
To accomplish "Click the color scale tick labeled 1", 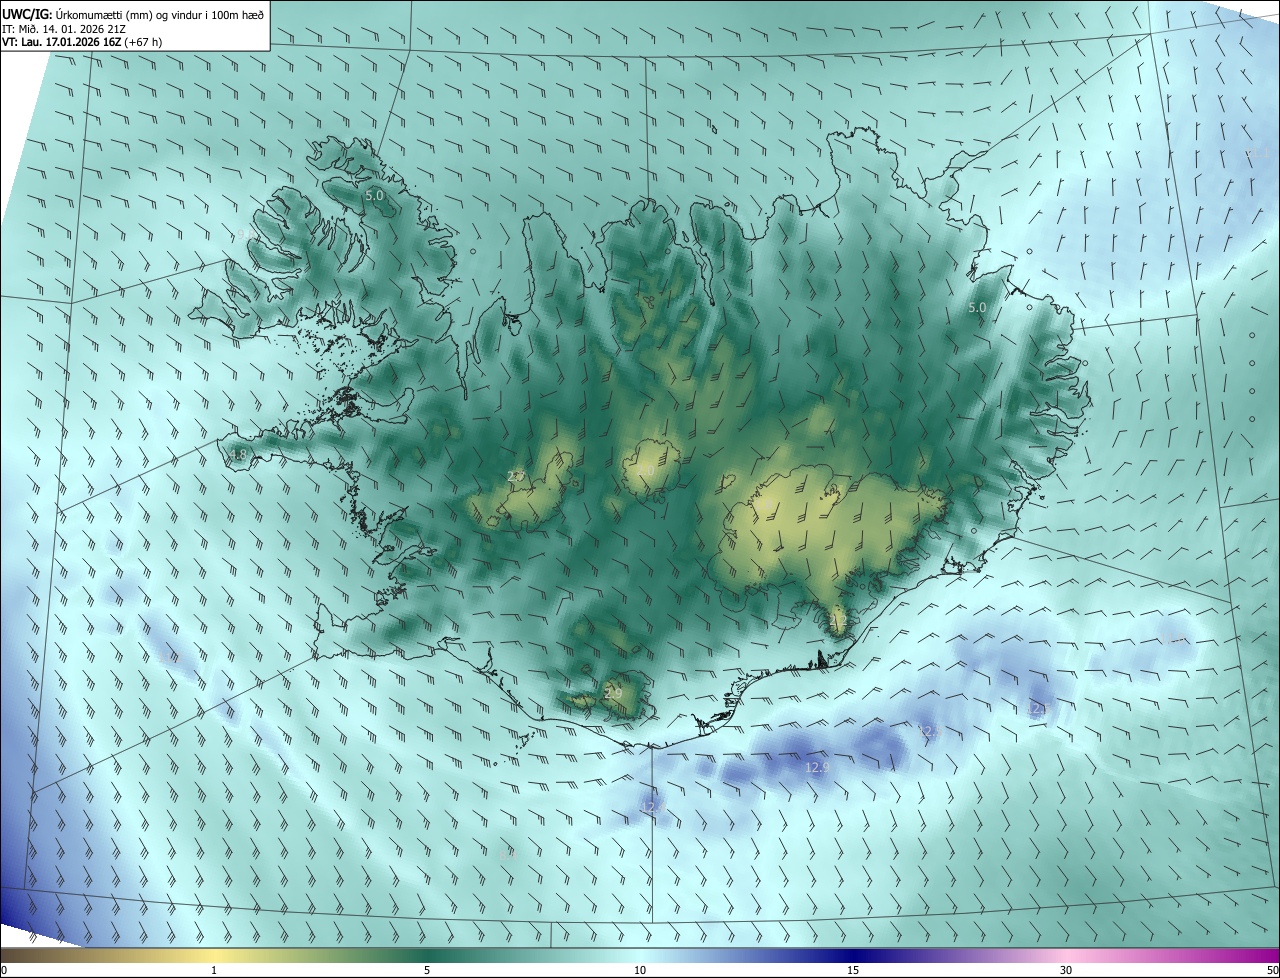I will (214, 970).
